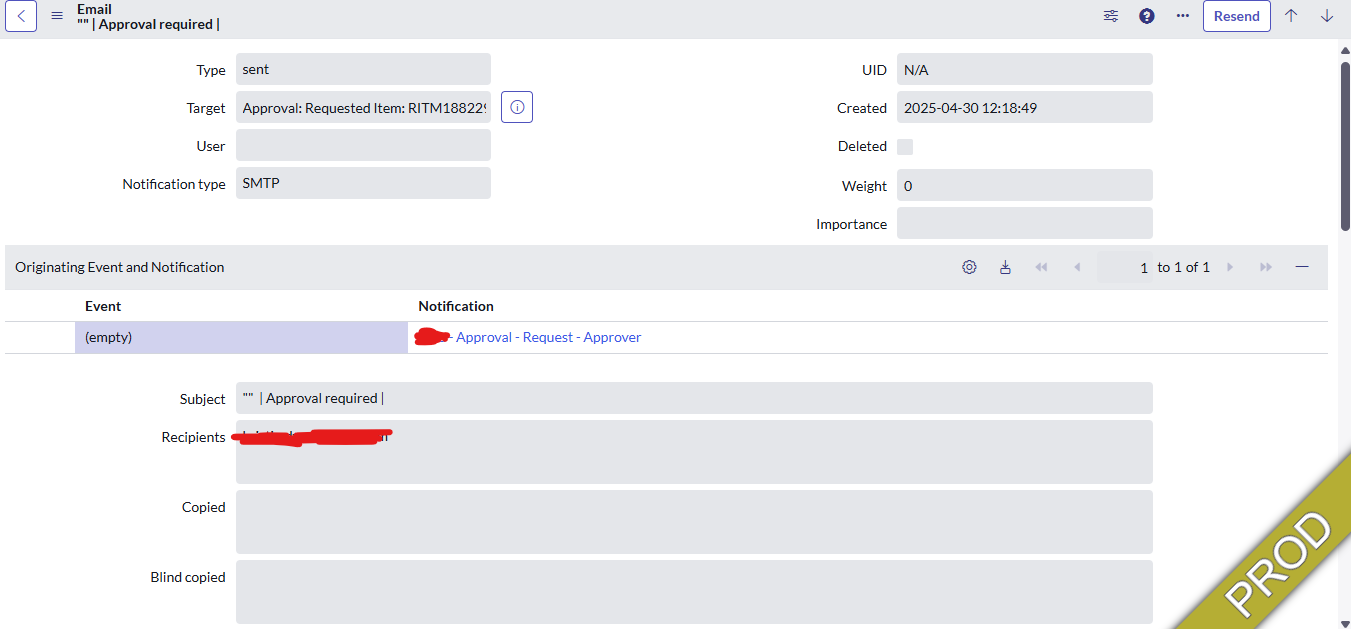The height and width of the screenshot is (629, 1351).
Task: Collapse the Originating Event and Notification list
Action: (1301, 267)
